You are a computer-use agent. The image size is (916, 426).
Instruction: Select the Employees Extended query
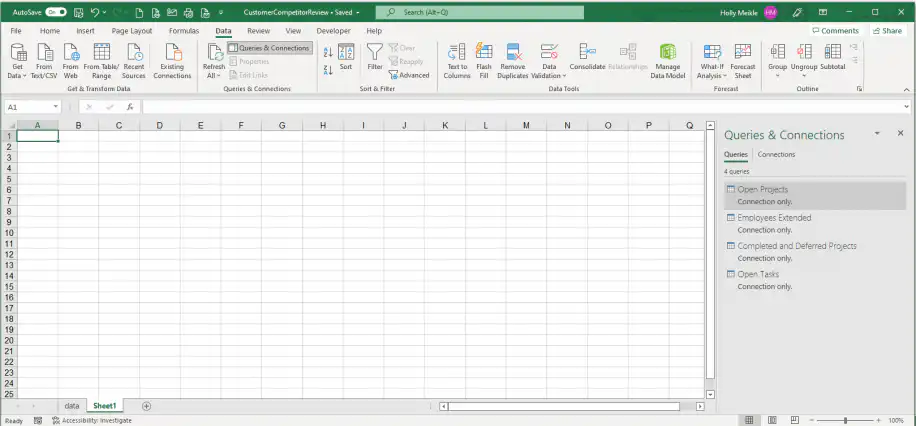815,223
